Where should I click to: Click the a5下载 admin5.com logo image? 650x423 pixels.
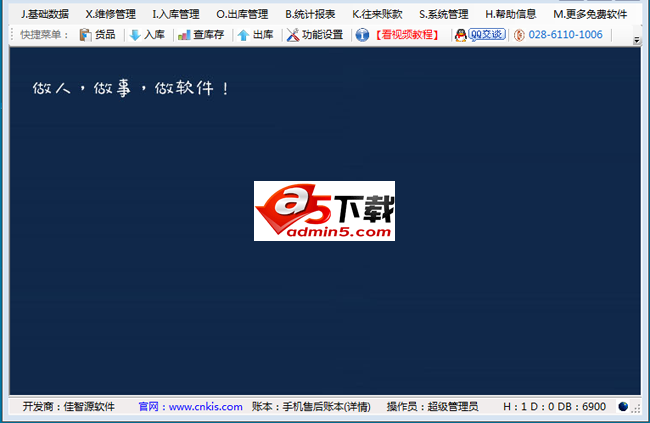[324, 211]
